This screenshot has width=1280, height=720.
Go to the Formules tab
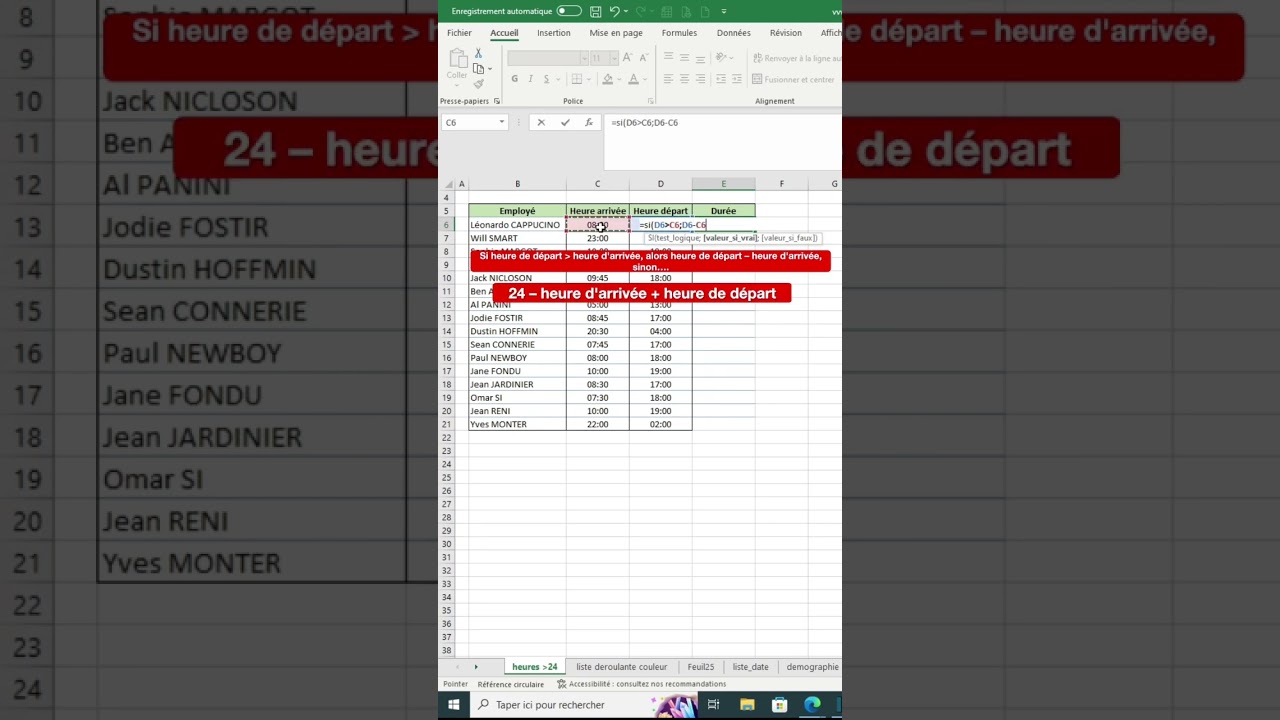(679, 33)
